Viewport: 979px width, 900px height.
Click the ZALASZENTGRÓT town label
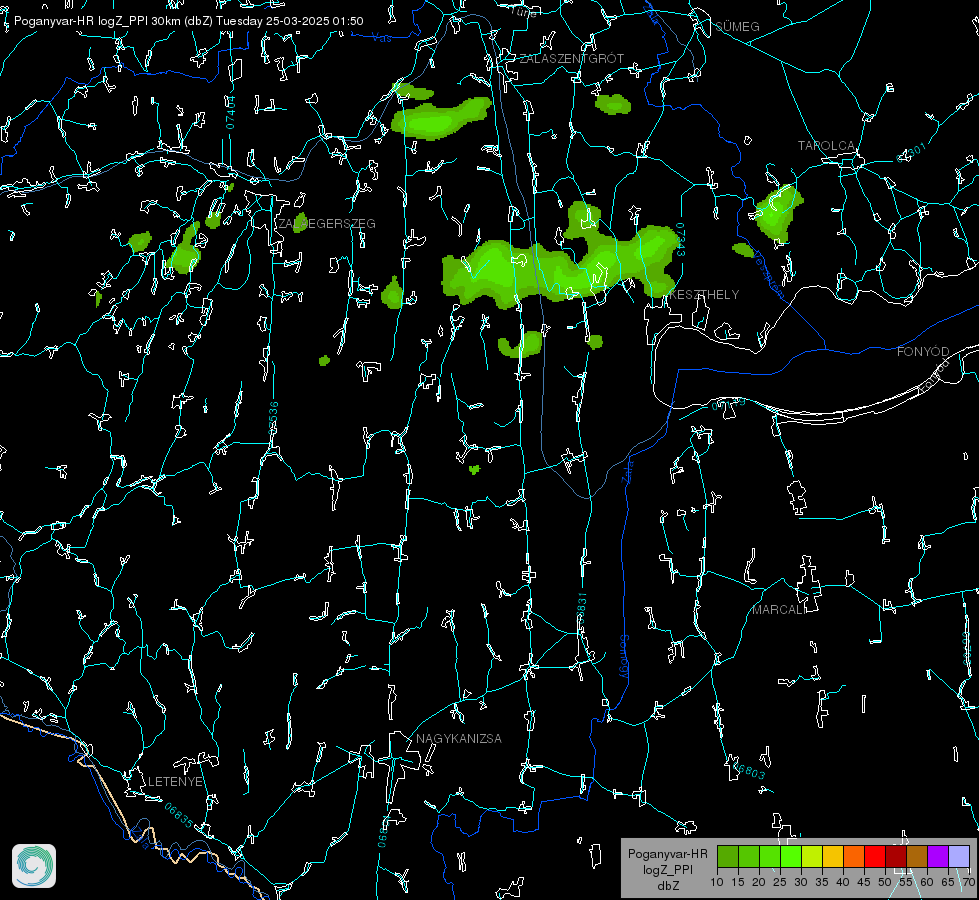571,59
